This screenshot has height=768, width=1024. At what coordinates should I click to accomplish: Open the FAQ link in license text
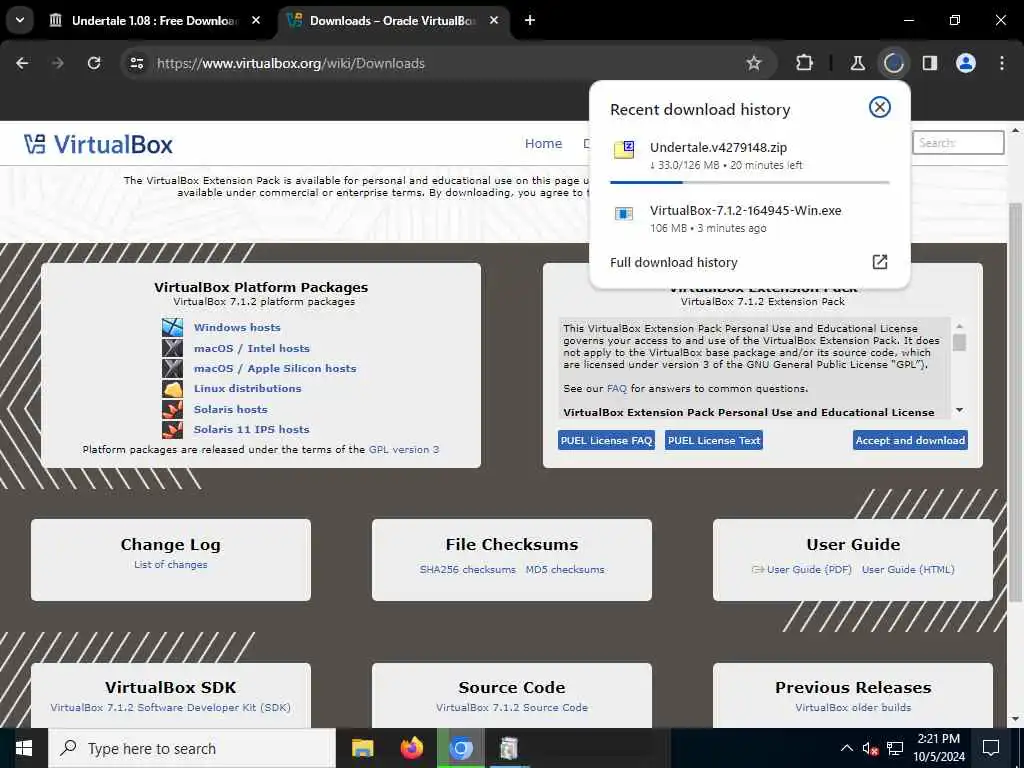point(616,389)
